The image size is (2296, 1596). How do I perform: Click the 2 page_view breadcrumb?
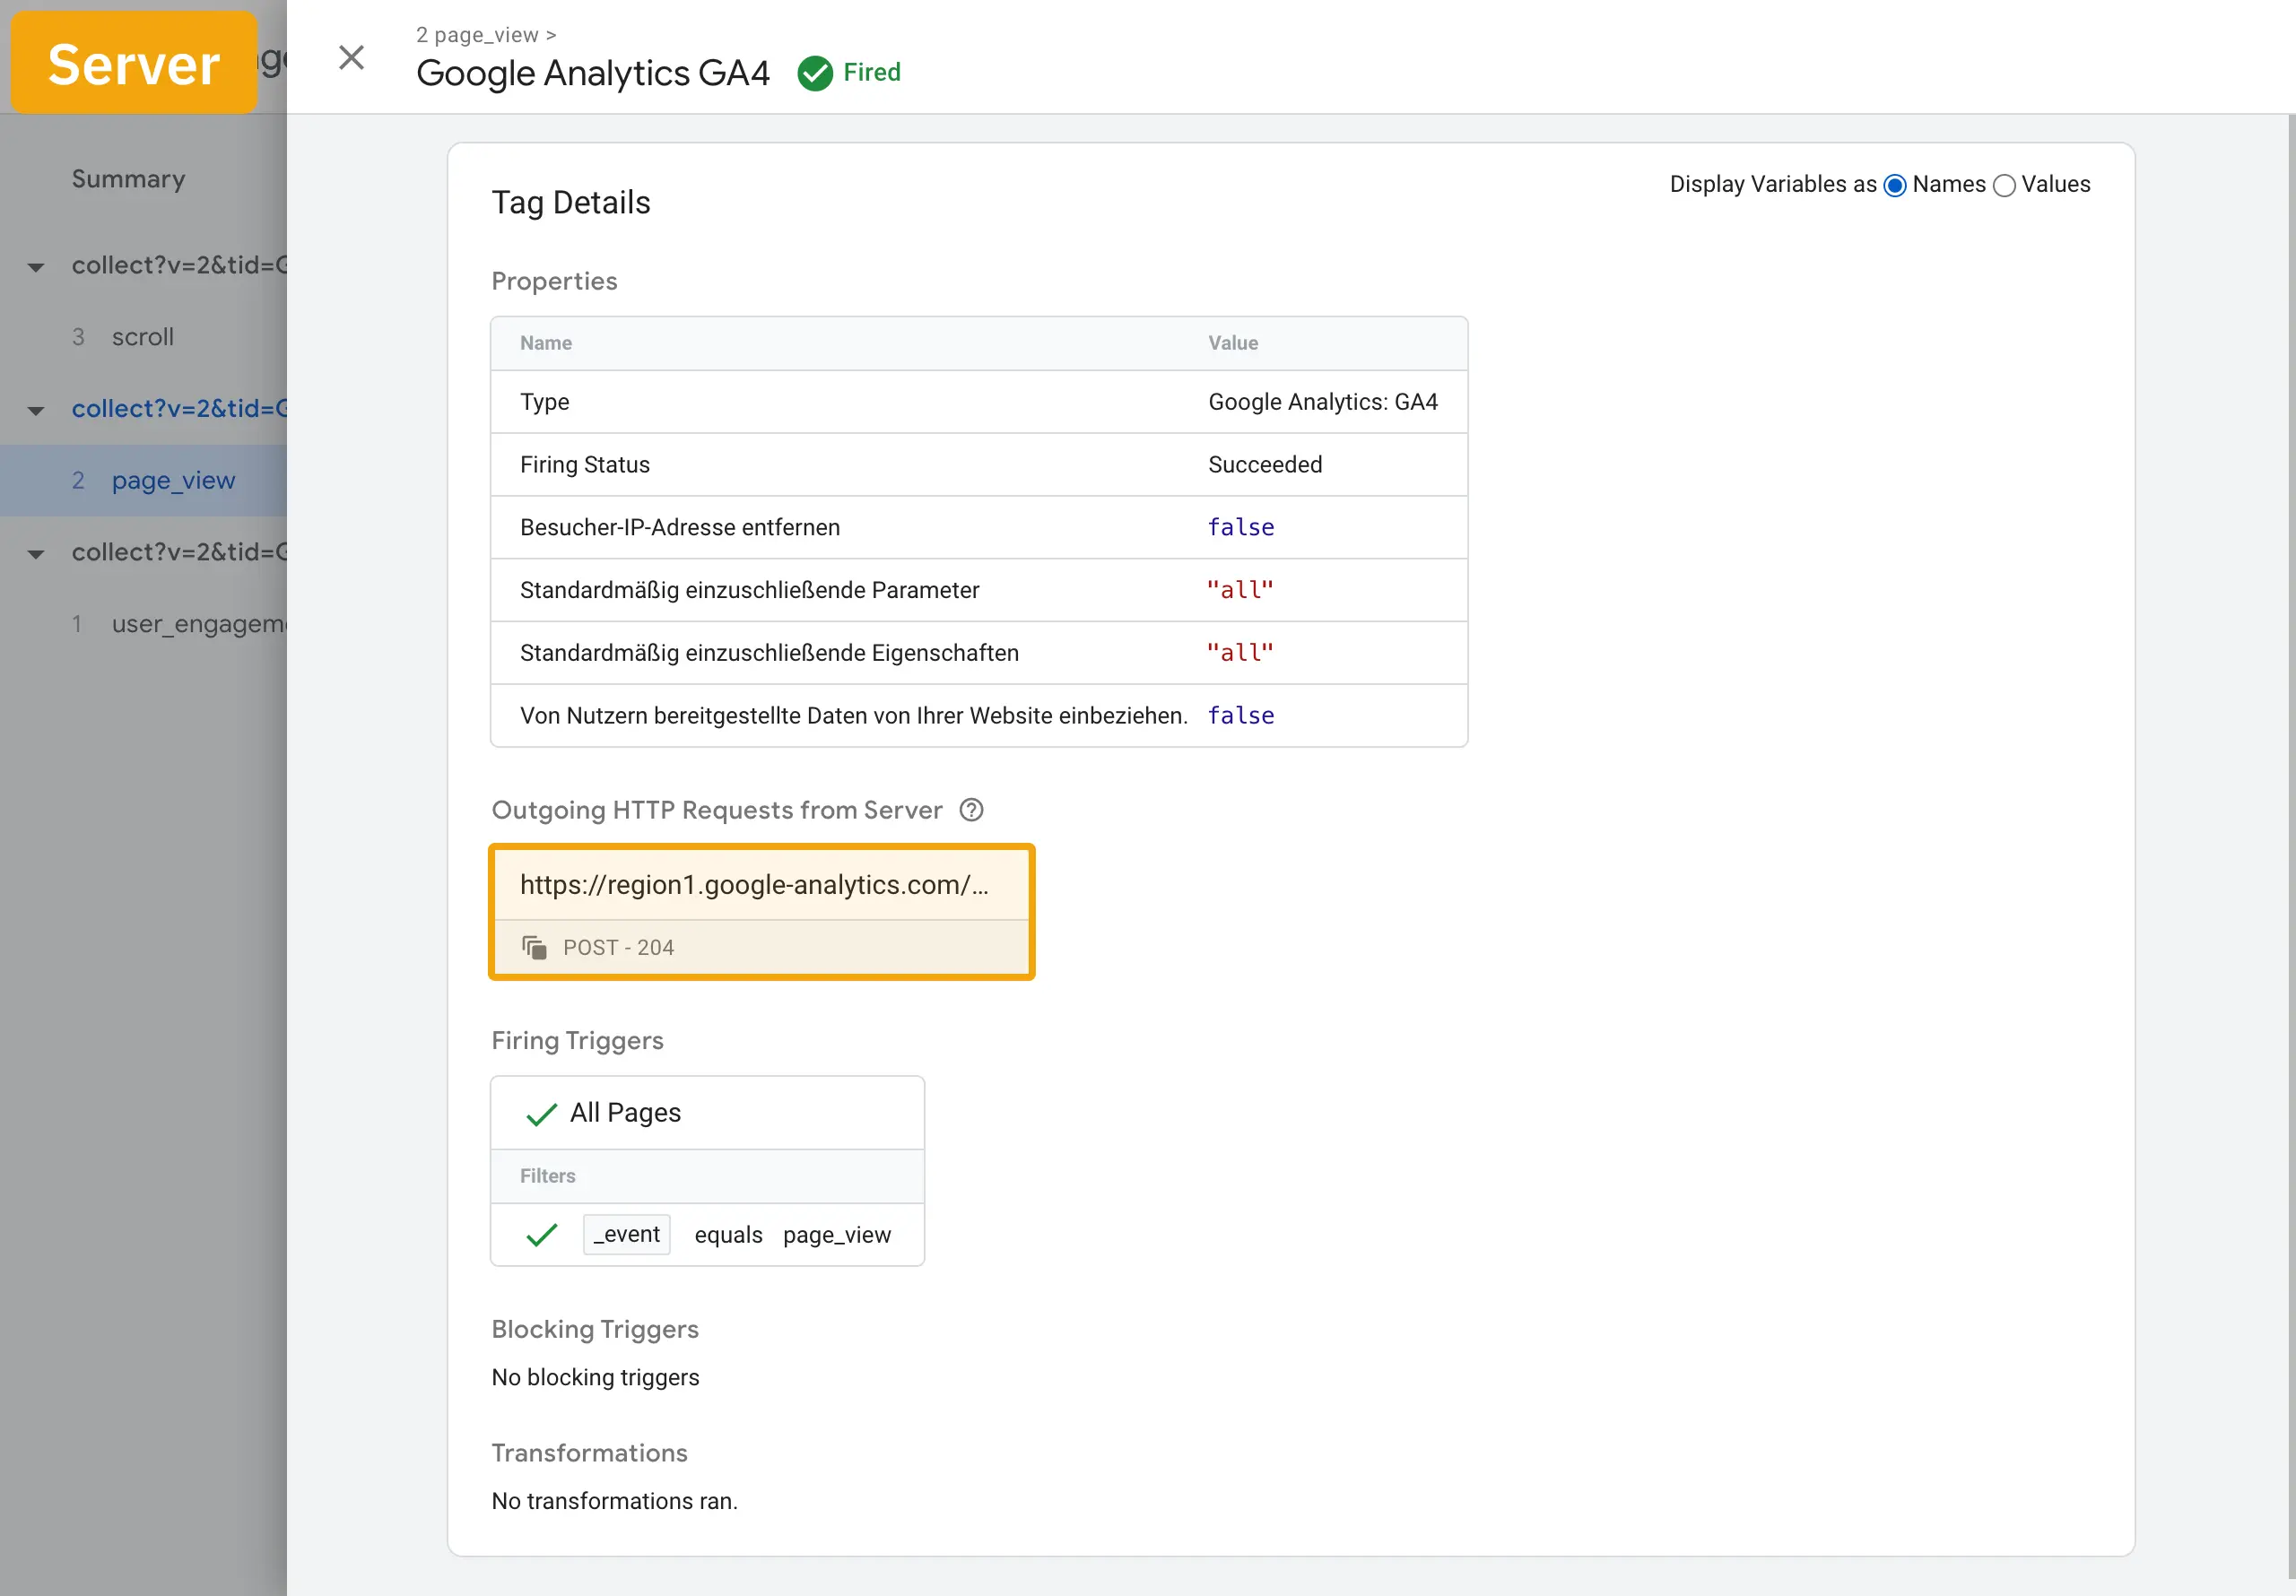point(477,35)
